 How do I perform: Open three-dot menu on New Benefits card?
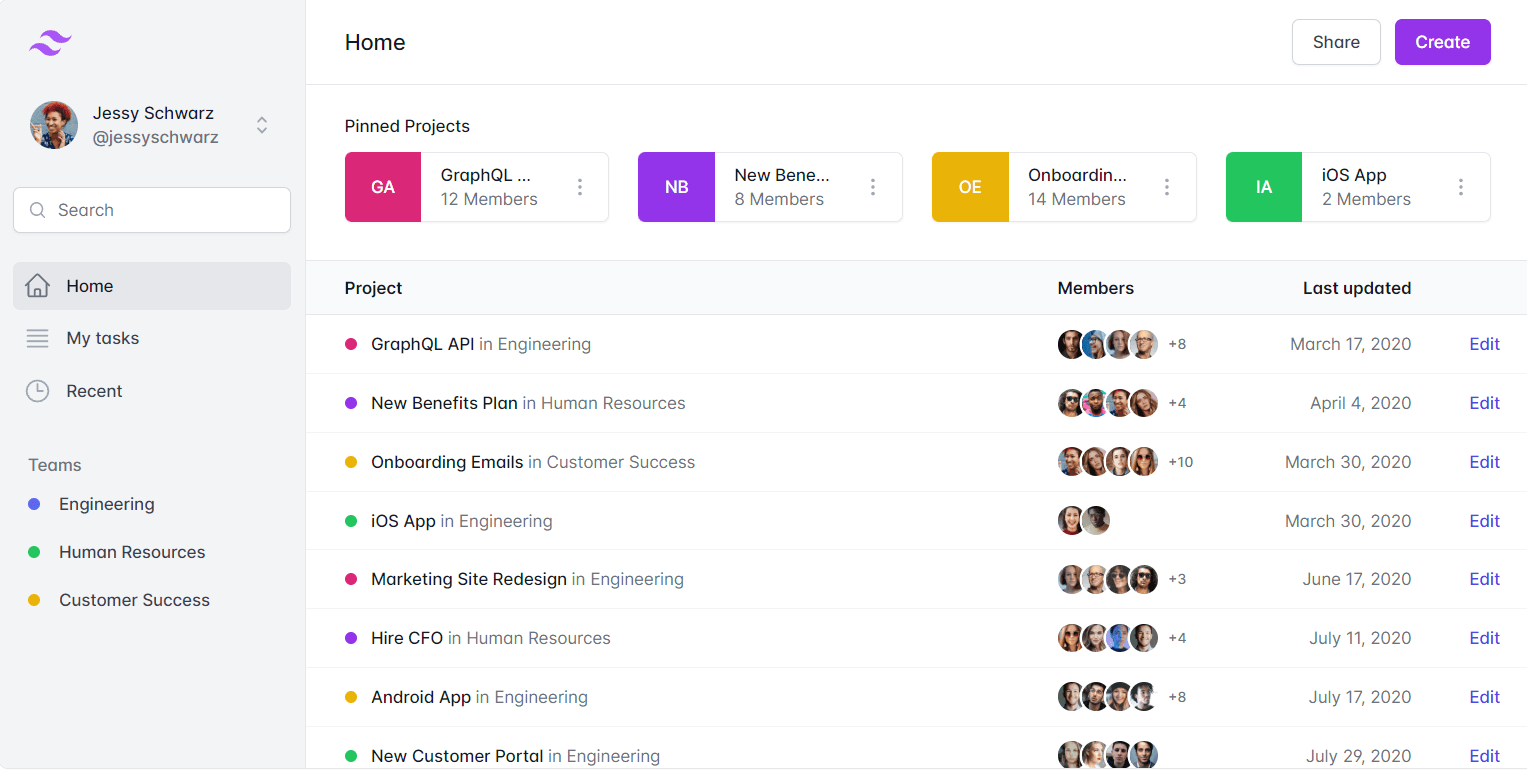tap(873, 187)
